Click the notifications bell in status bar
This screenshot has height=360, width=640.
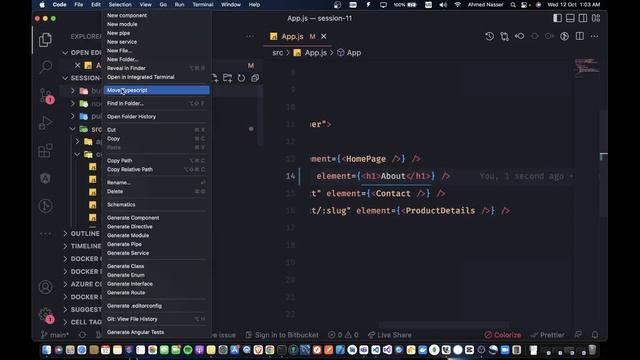[595, 335]
